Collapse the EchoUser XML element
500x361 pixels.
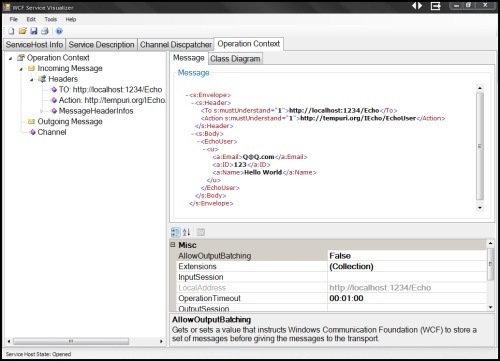point(198,142)
